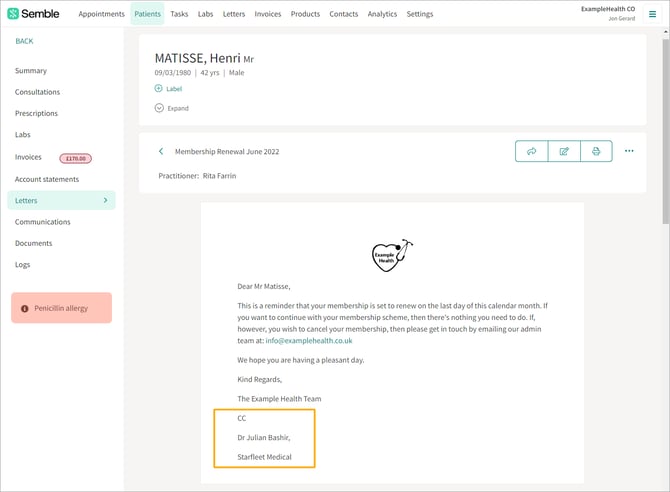Screen dimensions: 670x492
Task: Click the plus icon to add Label
Action: (x=159, y=89)
